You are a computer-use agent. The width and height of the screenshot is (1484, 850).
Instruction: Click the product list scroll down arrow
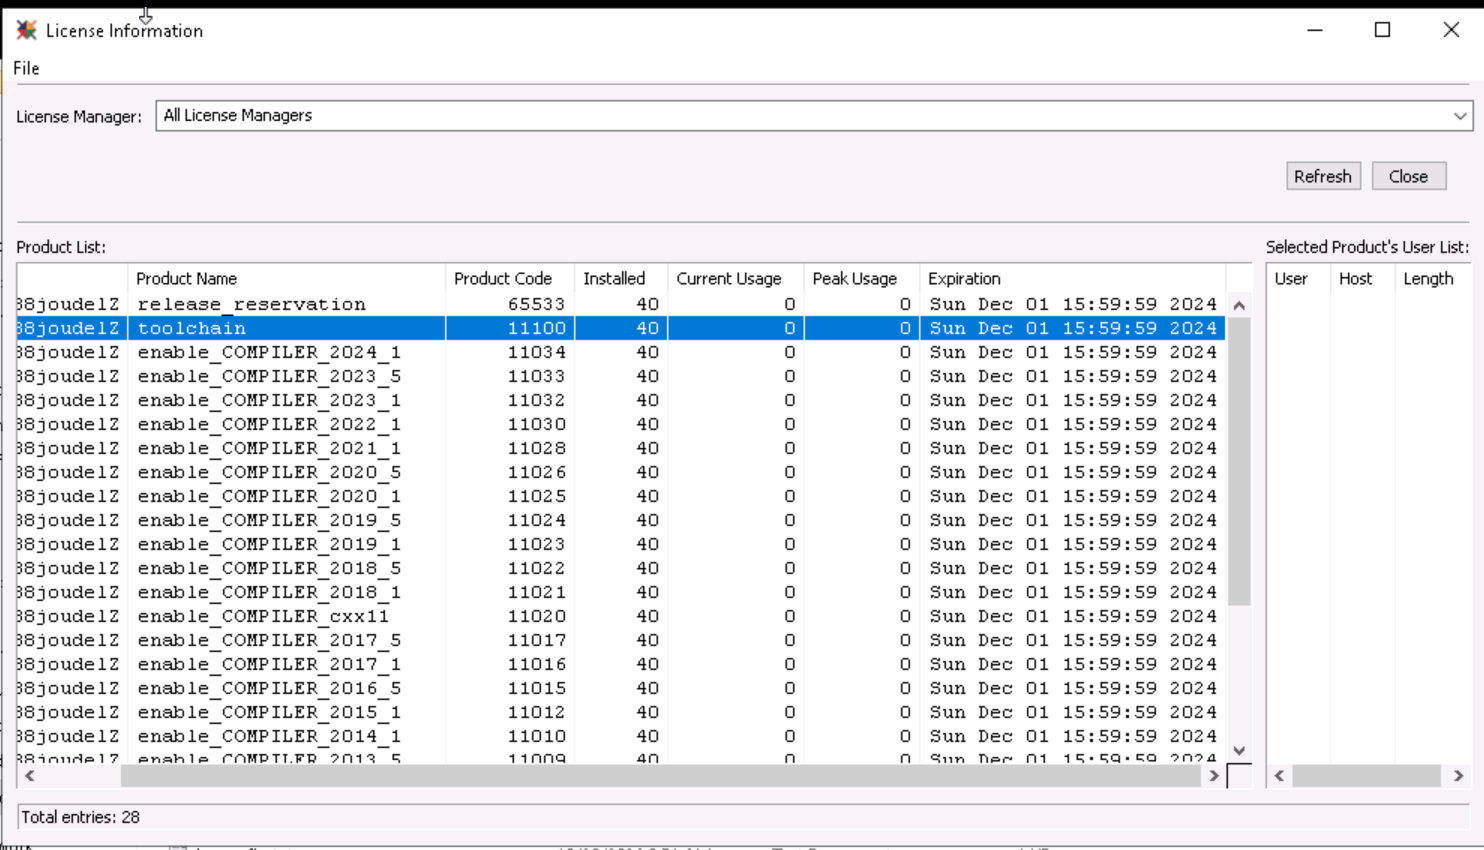1239,751
